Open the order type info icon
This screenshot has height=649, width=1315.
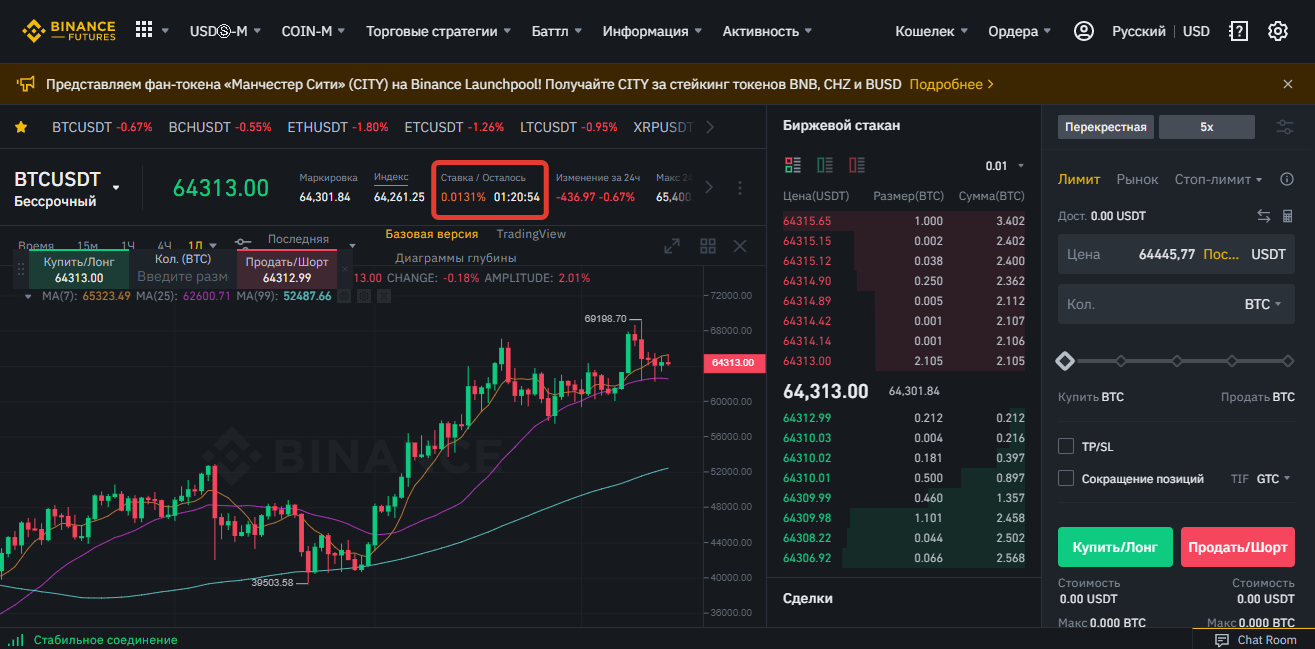point(1287,179)
